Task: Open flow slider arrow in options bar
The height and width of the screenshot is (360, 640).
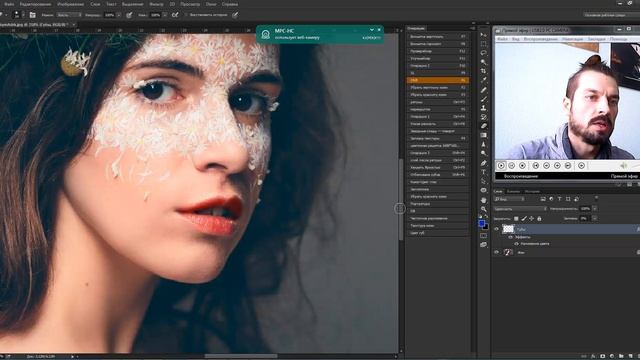Action: click(164, 15)
